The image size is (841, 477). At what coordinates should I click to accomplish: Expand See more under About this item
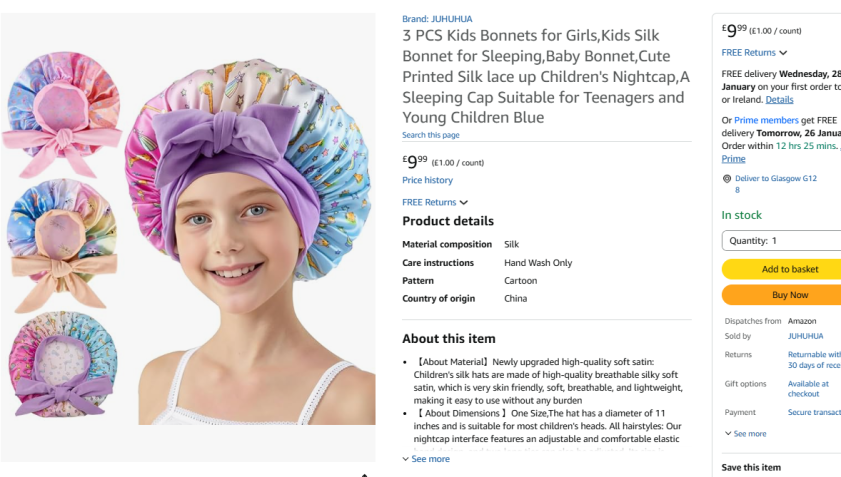[426, 459]
